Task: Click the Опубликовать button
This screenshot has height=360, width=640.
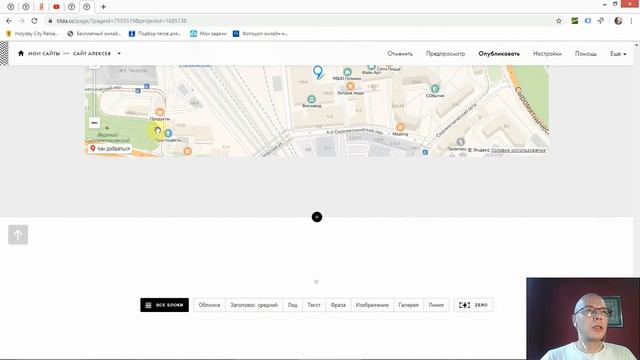Action: [499, 53]
